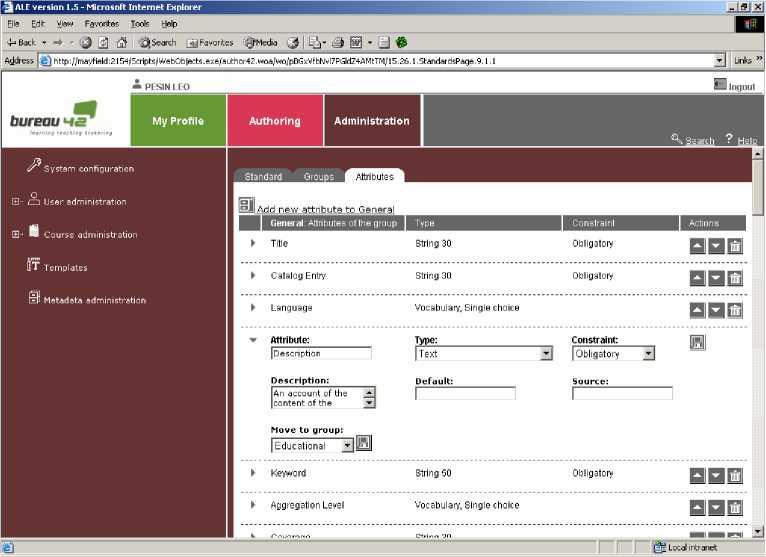Image resolution: width=766 pixels, height=557 pixels.
Task: Open Metadata administration in the sidebar
Action: point(94,300)
